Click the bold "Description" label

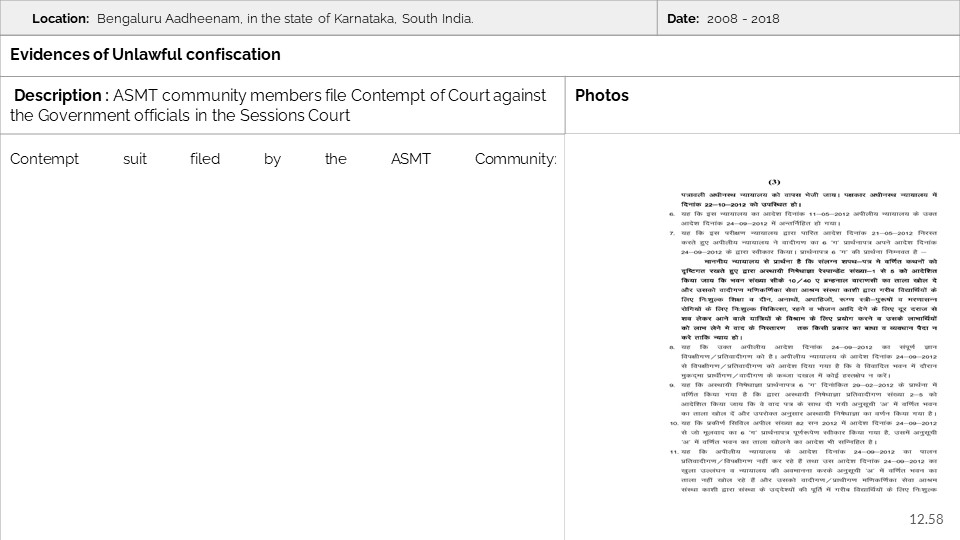point(59,95)
